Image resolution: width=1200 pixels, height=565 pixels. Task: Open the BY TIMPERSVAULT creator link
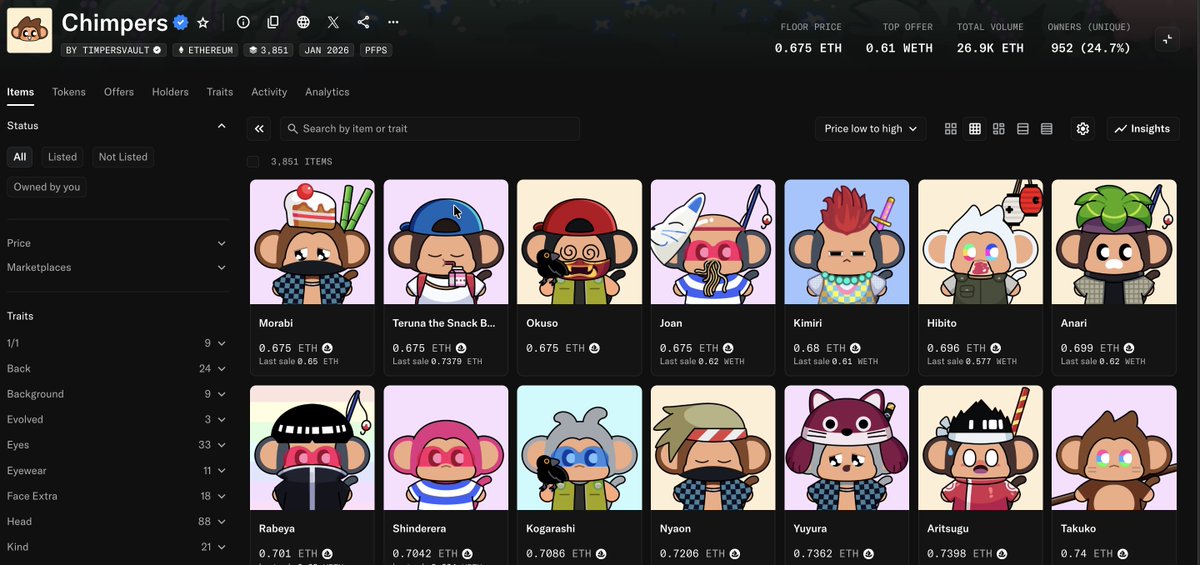click(114, 49)
